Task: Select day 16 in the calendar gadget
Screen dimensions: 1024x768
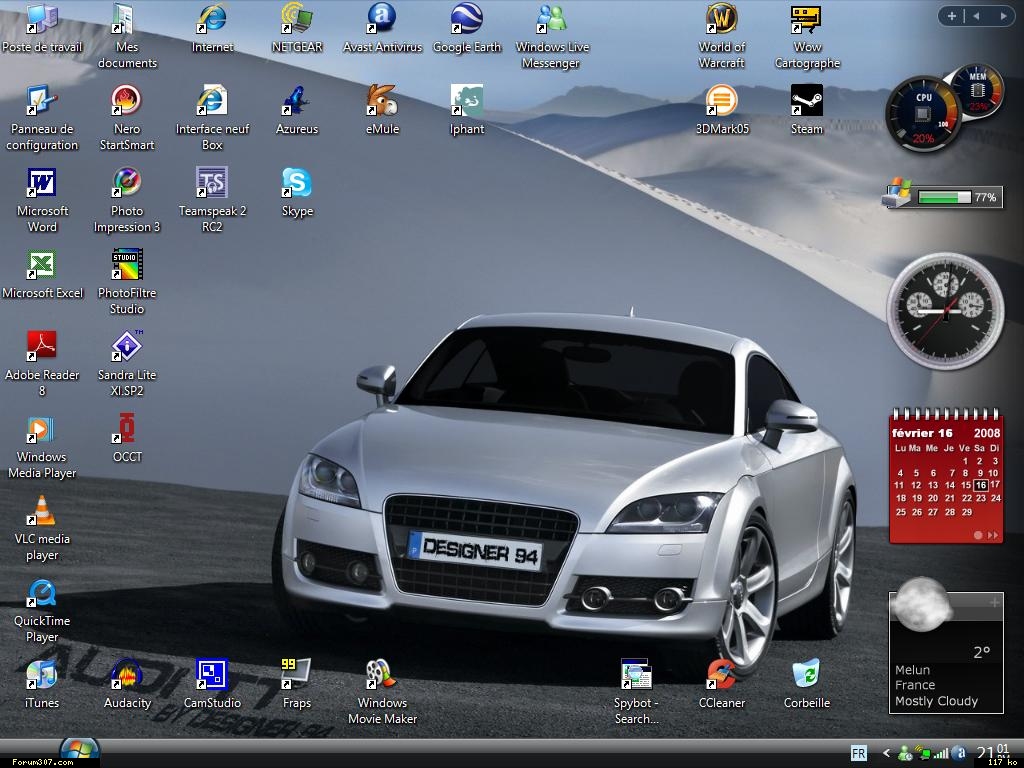Action: (980, 485)
